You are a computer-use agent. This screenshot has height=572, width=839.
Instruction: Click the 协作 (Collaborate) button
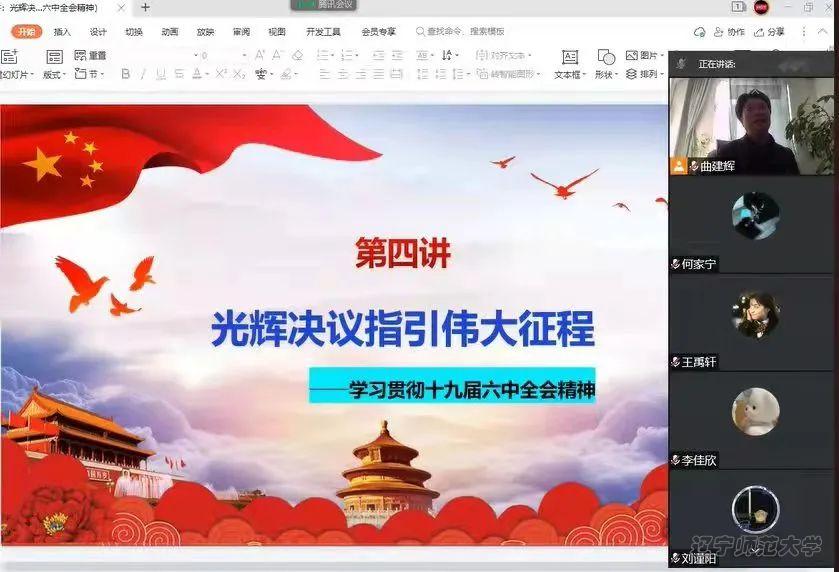click(x=731, y=32)
